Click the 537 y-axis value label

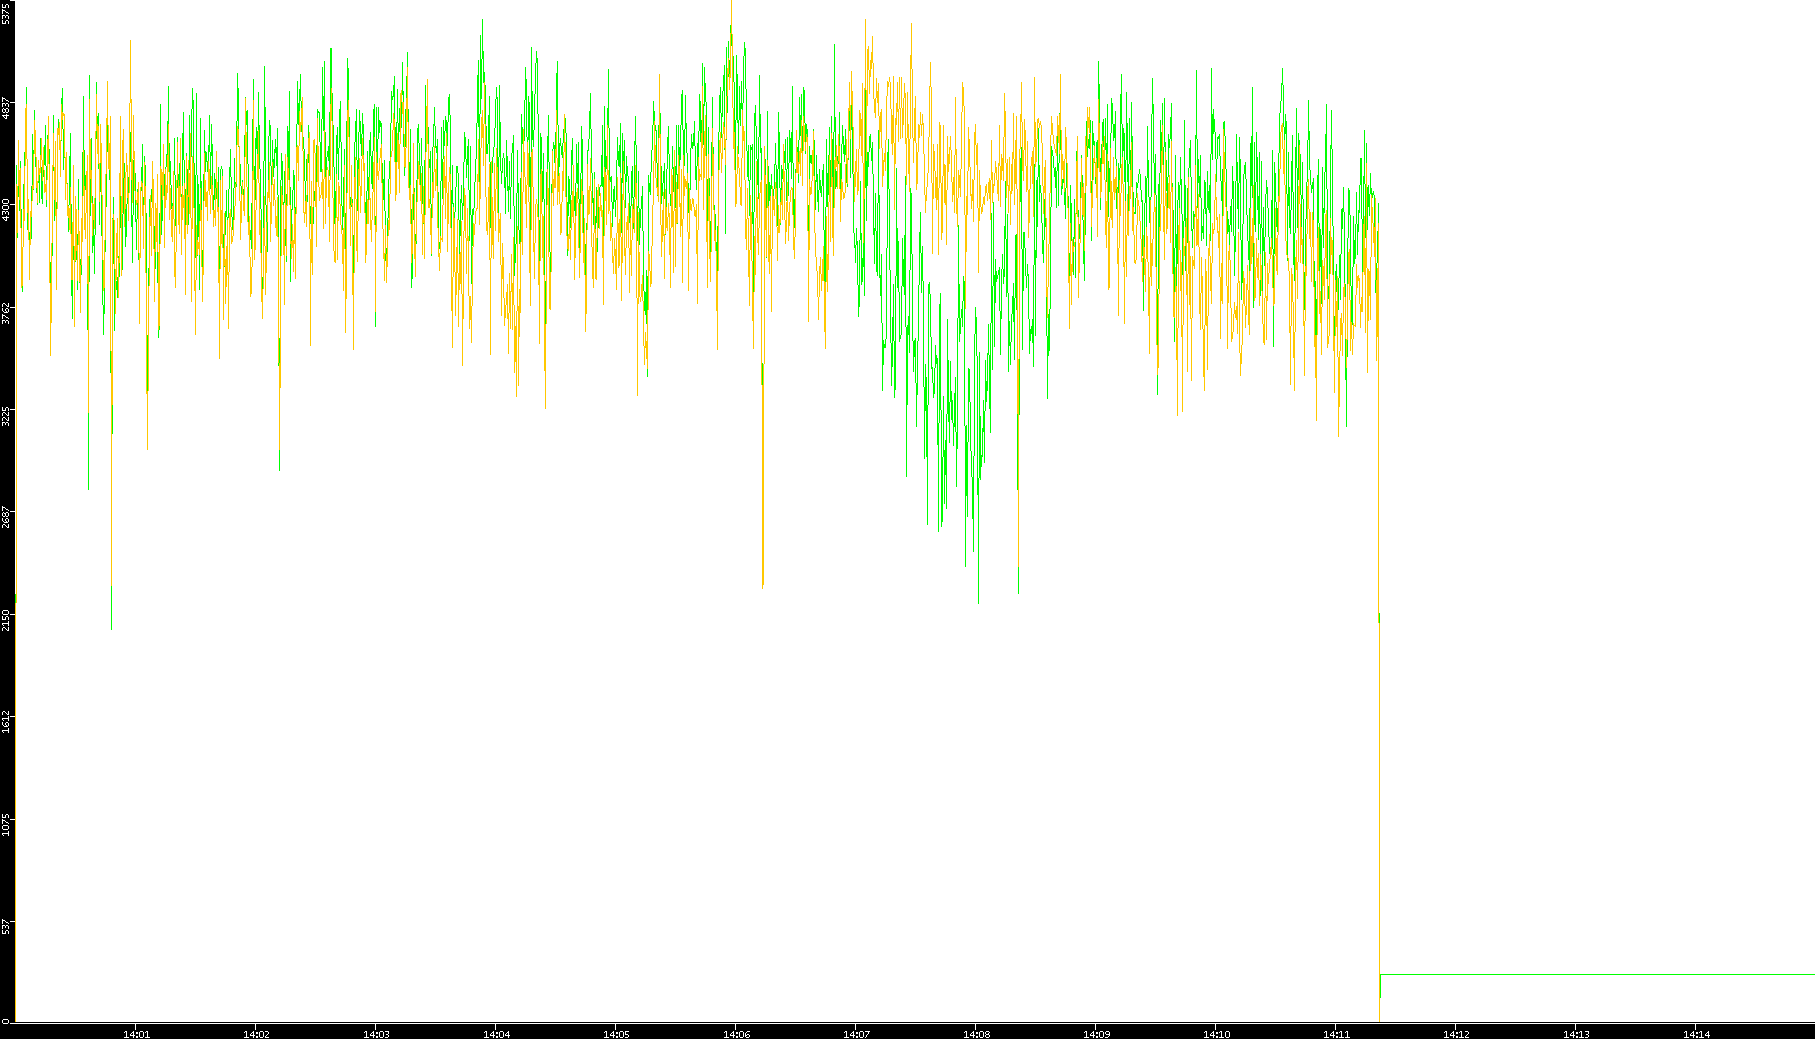coord(6,929)
